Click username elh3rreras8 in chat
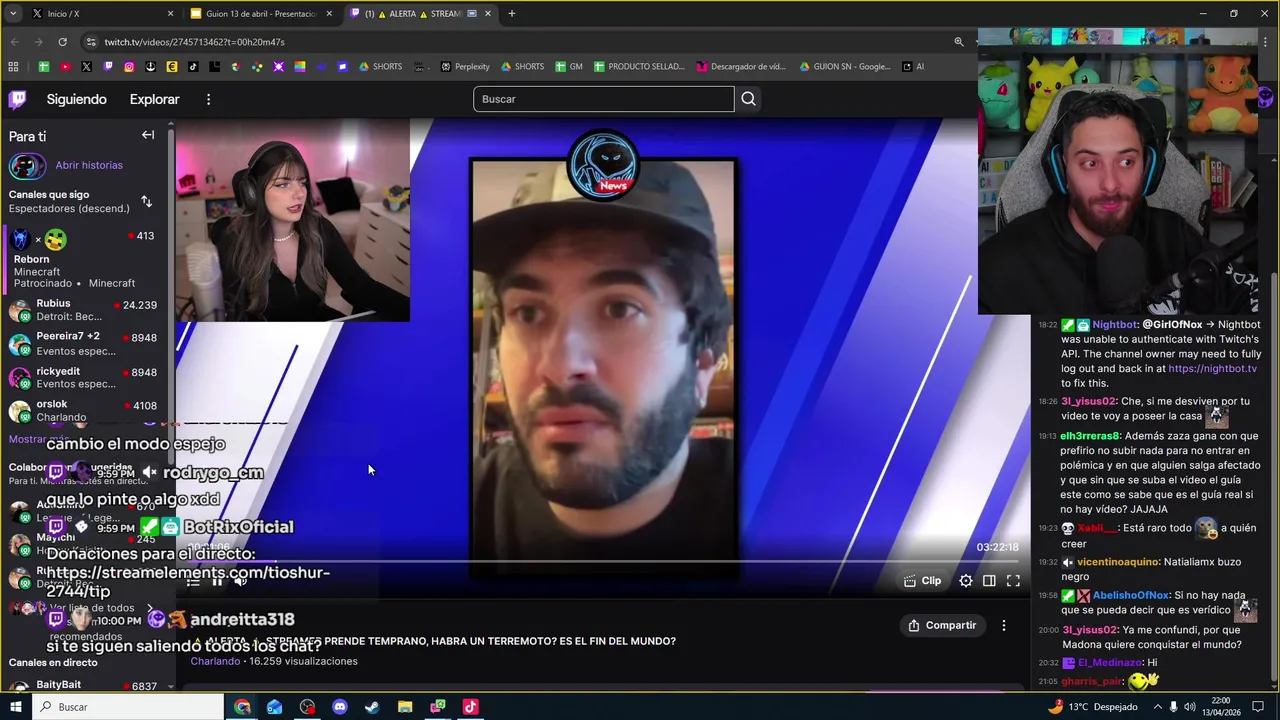This screenshot has width=1280, height=720. click(1090, 436)
